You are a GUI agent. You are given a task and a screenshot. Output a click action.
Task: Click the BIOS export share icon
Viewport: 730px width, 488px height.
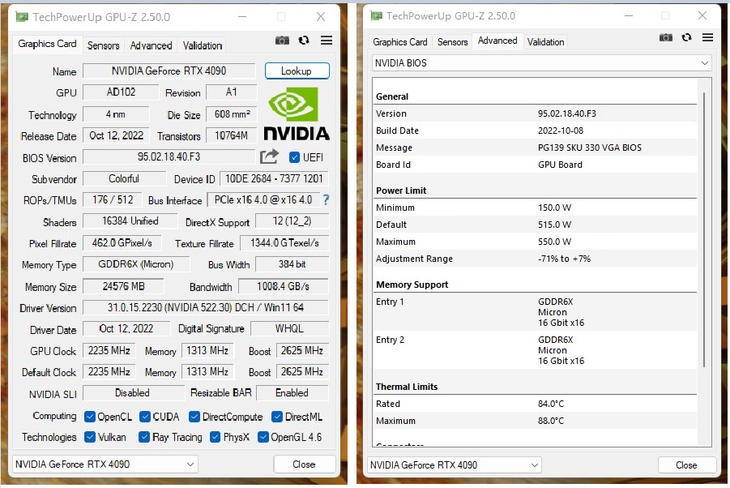269,156
